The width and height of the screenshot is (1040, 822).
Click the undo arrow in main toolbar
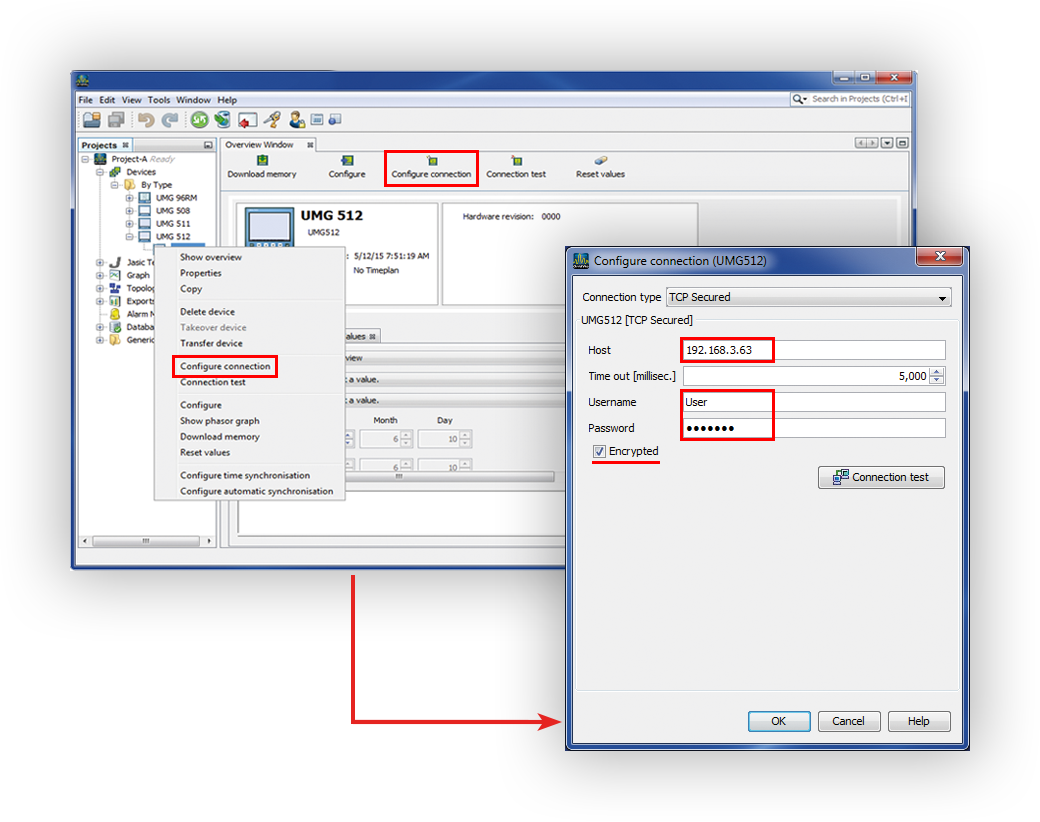point(146,120)
